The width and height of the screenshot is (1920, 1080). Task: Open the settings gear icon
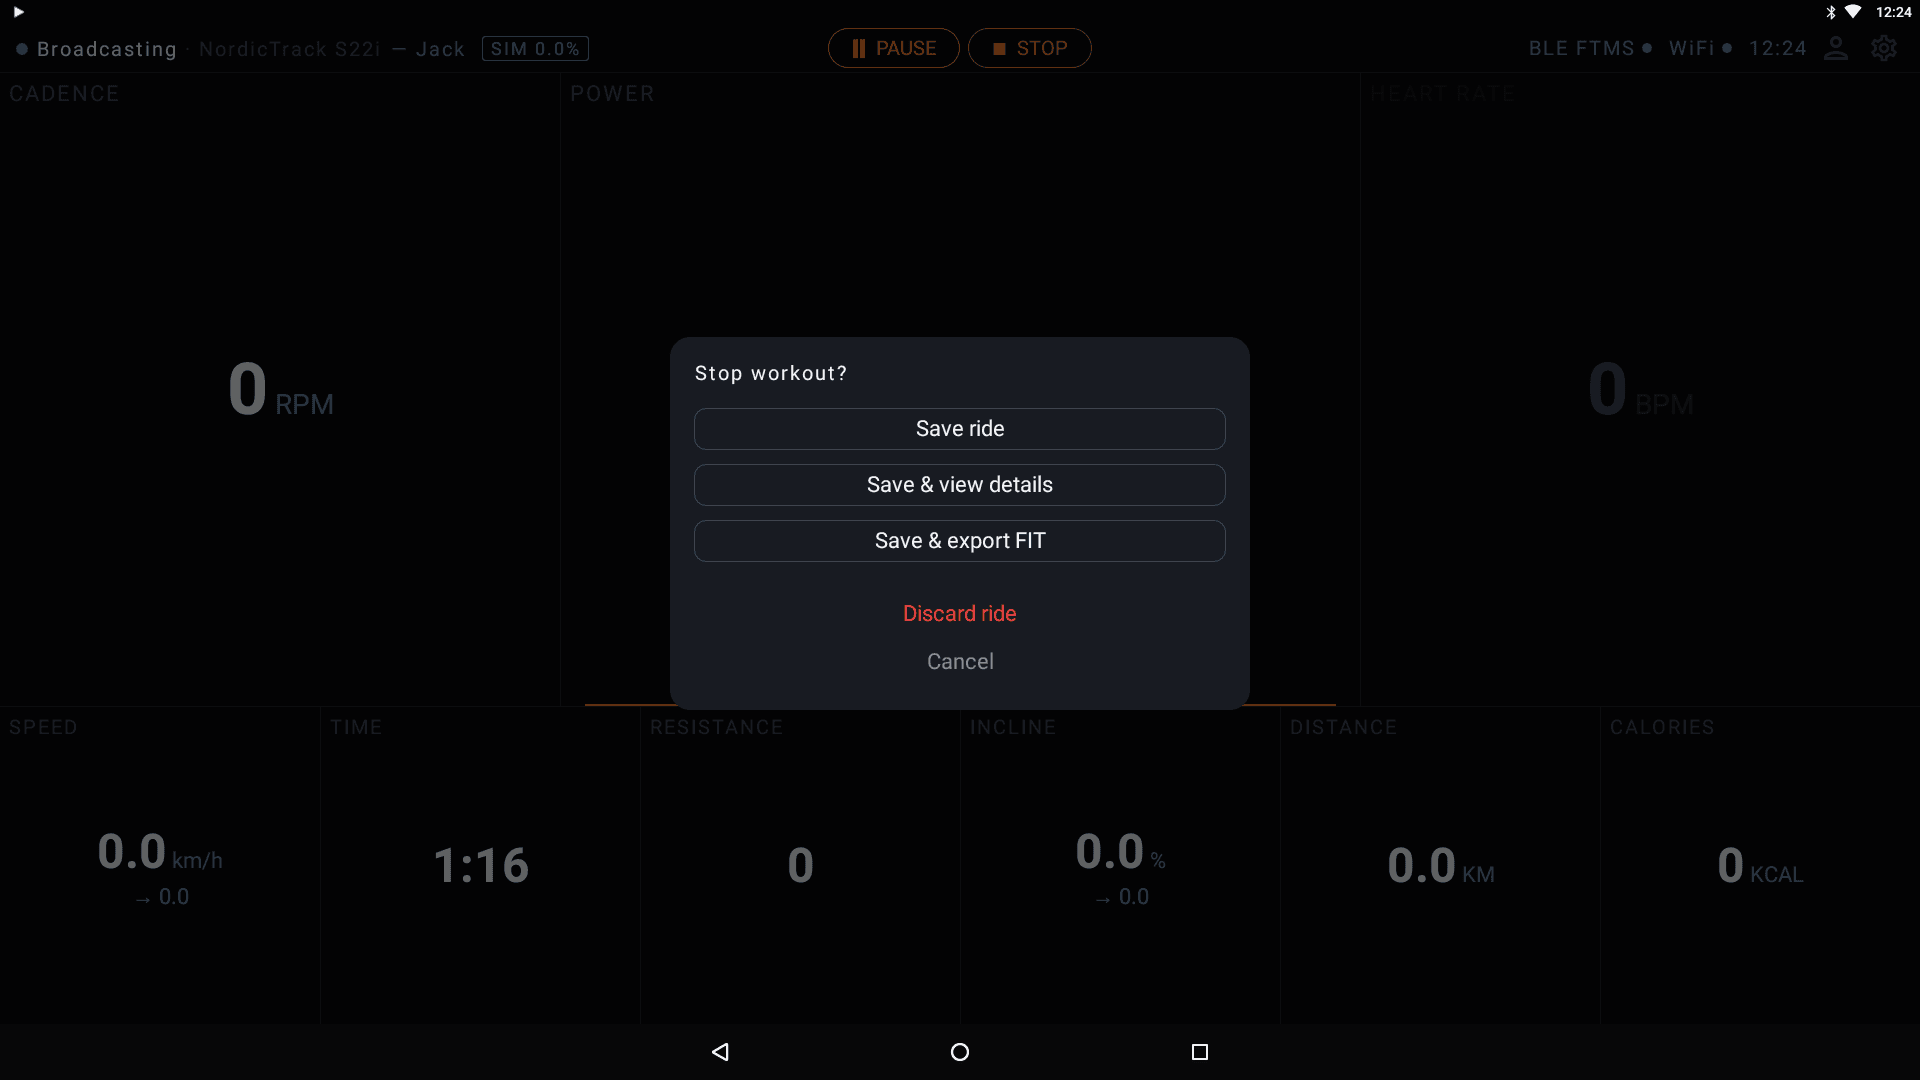pos(1884,48)
